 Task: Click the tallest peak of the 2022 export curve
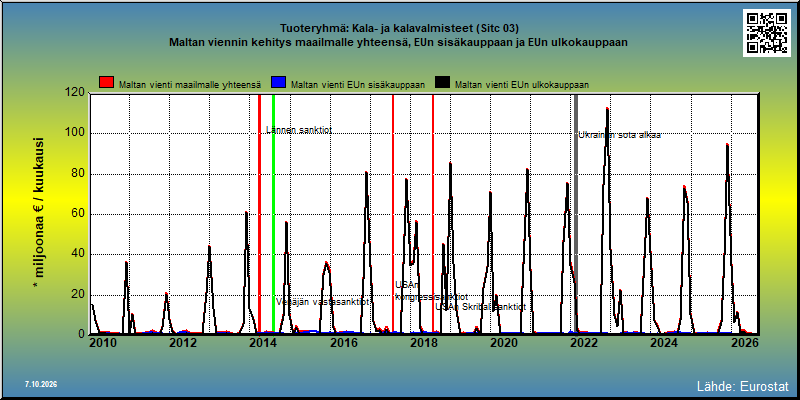coord(607,109)
